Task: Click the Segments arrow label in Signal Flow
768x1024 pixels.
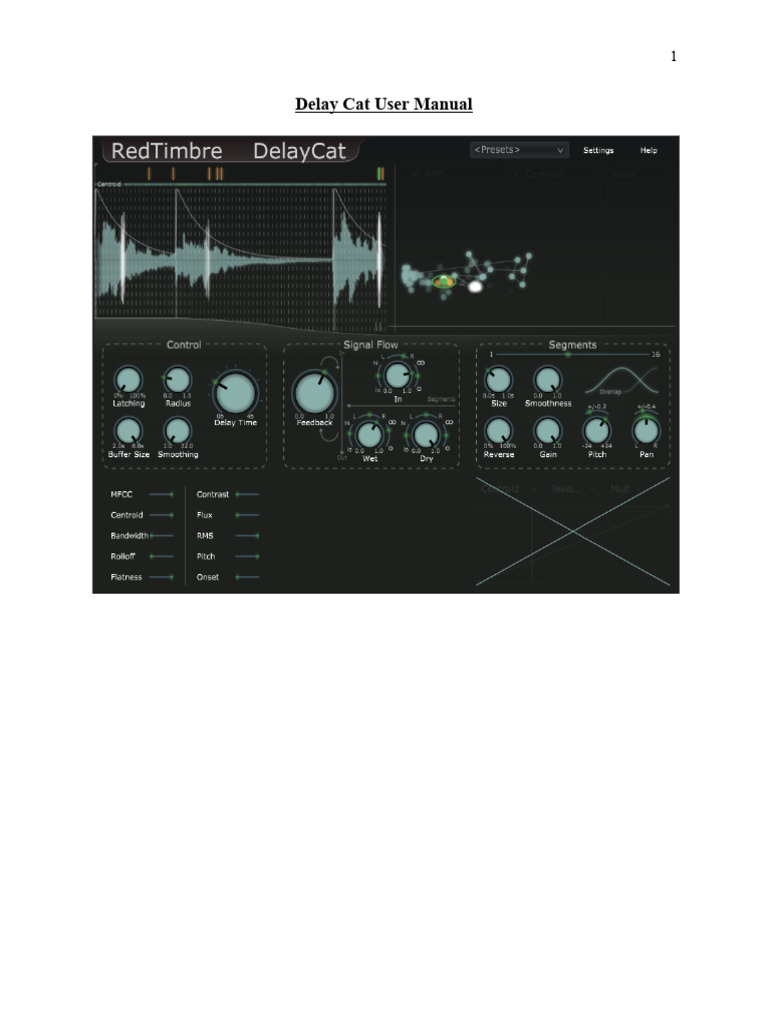Action: (x=441, y=399)
